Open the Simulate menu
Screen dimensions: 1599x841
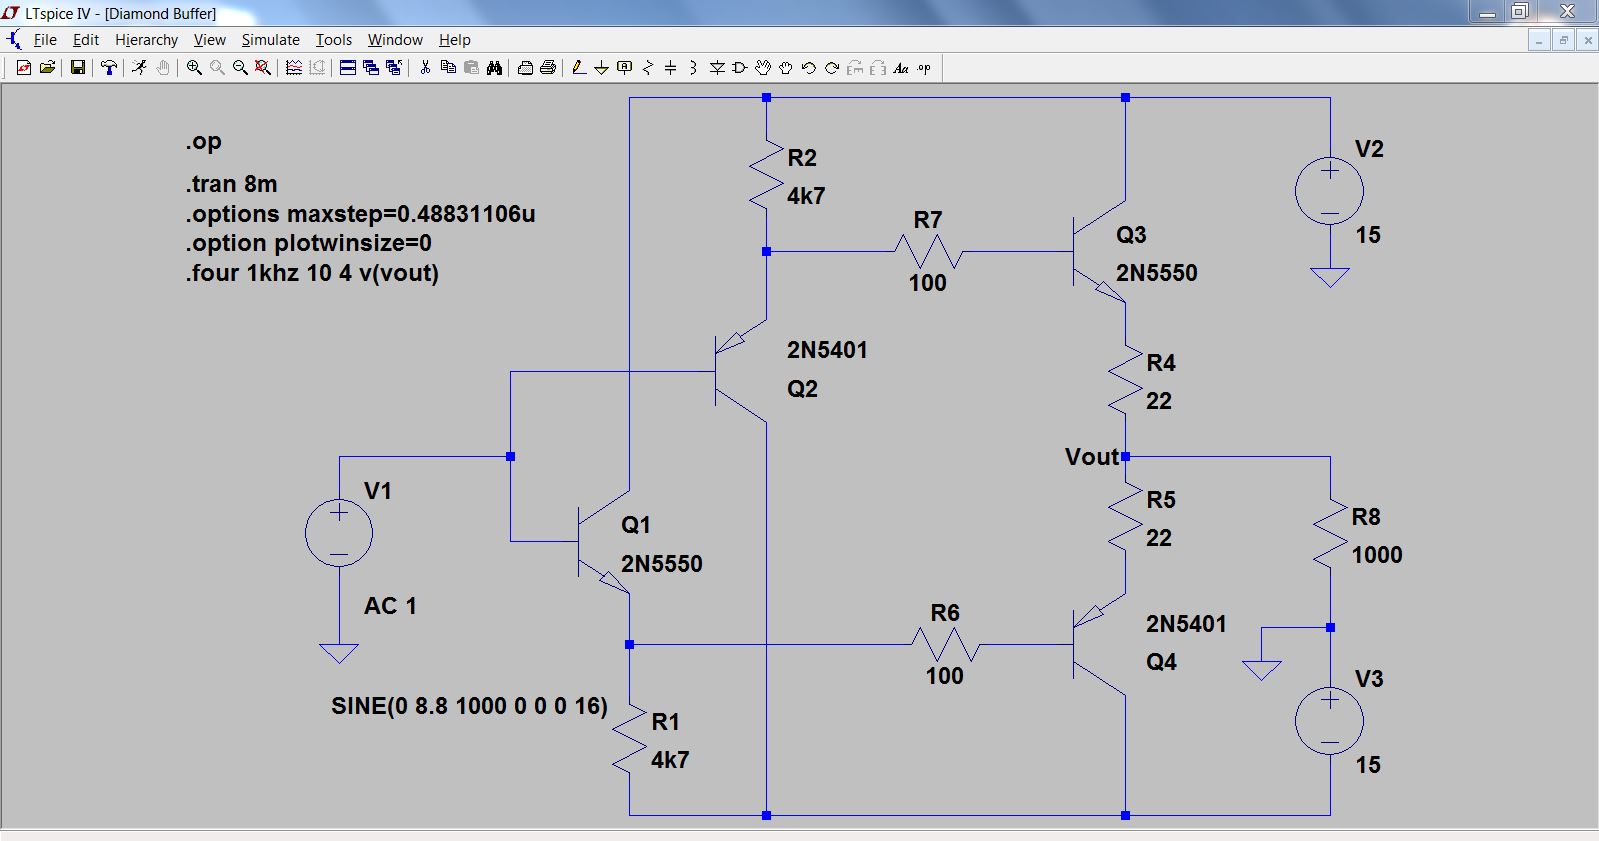[x=271, y=40]
